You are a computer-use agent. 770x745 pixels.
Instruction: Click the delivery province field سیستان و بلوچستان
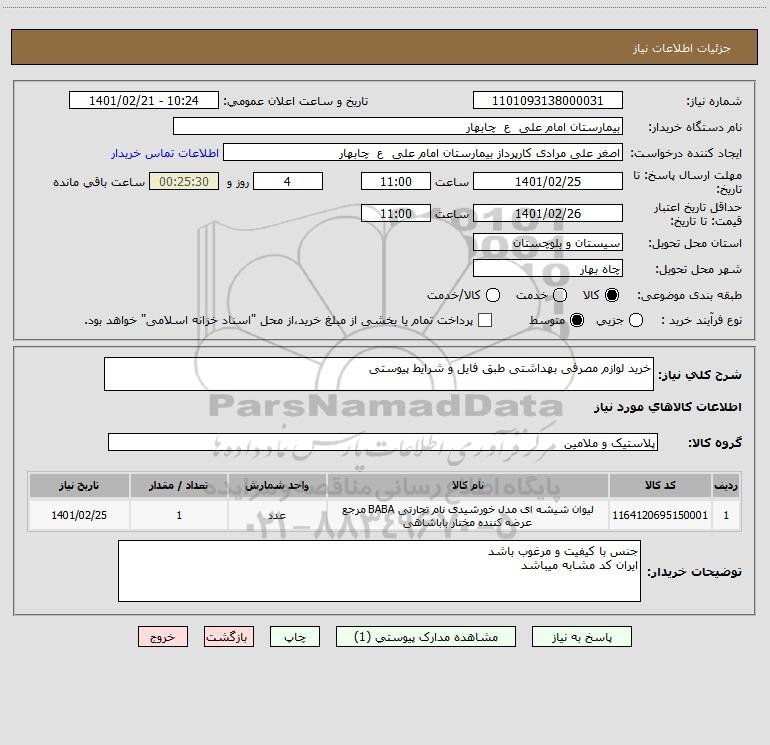tap(548, 242)
